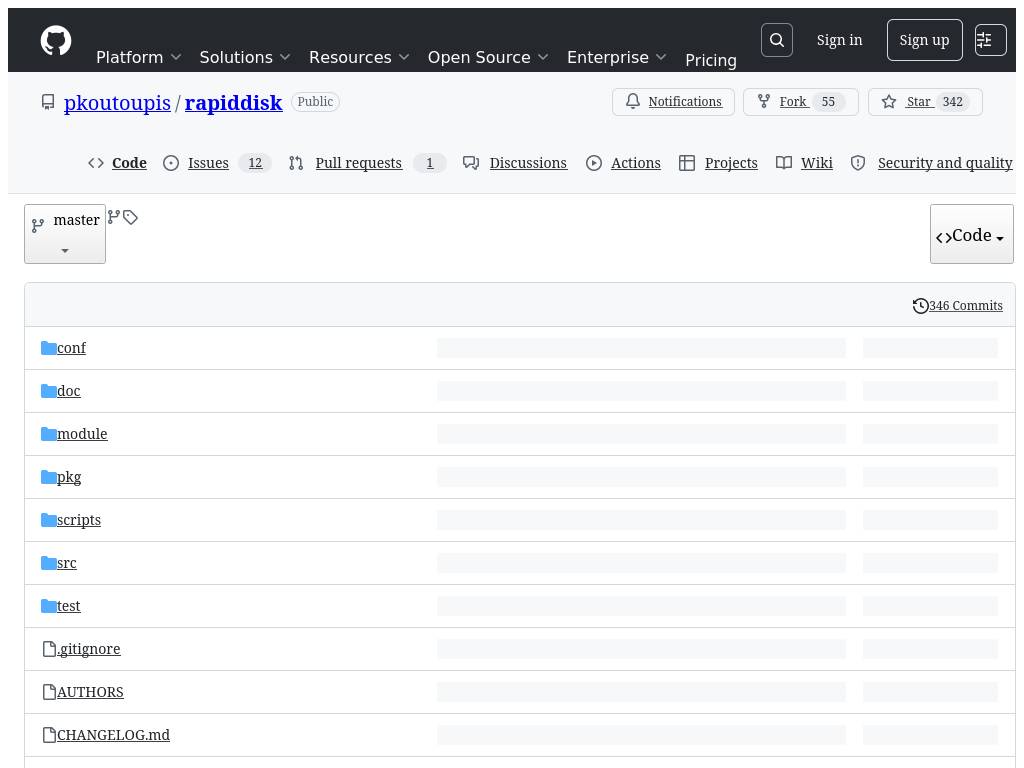Click the Wiki book icon
The height and width of the screenshot is (768, 1024).
784,163
